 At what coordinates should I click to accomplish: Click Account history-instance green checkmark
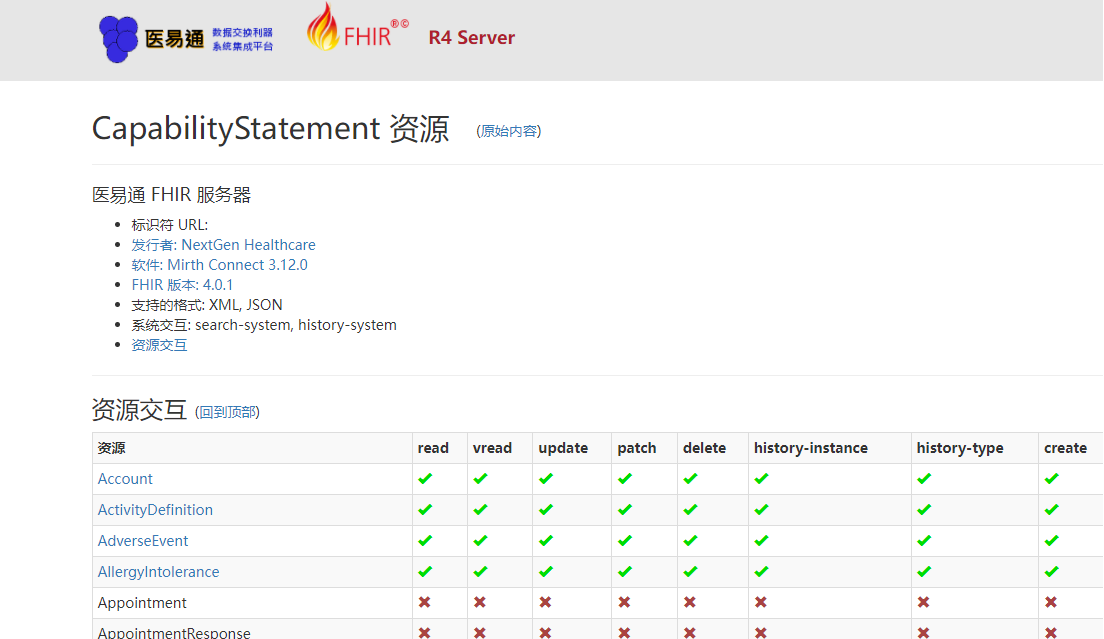click(x=761, y=479)
